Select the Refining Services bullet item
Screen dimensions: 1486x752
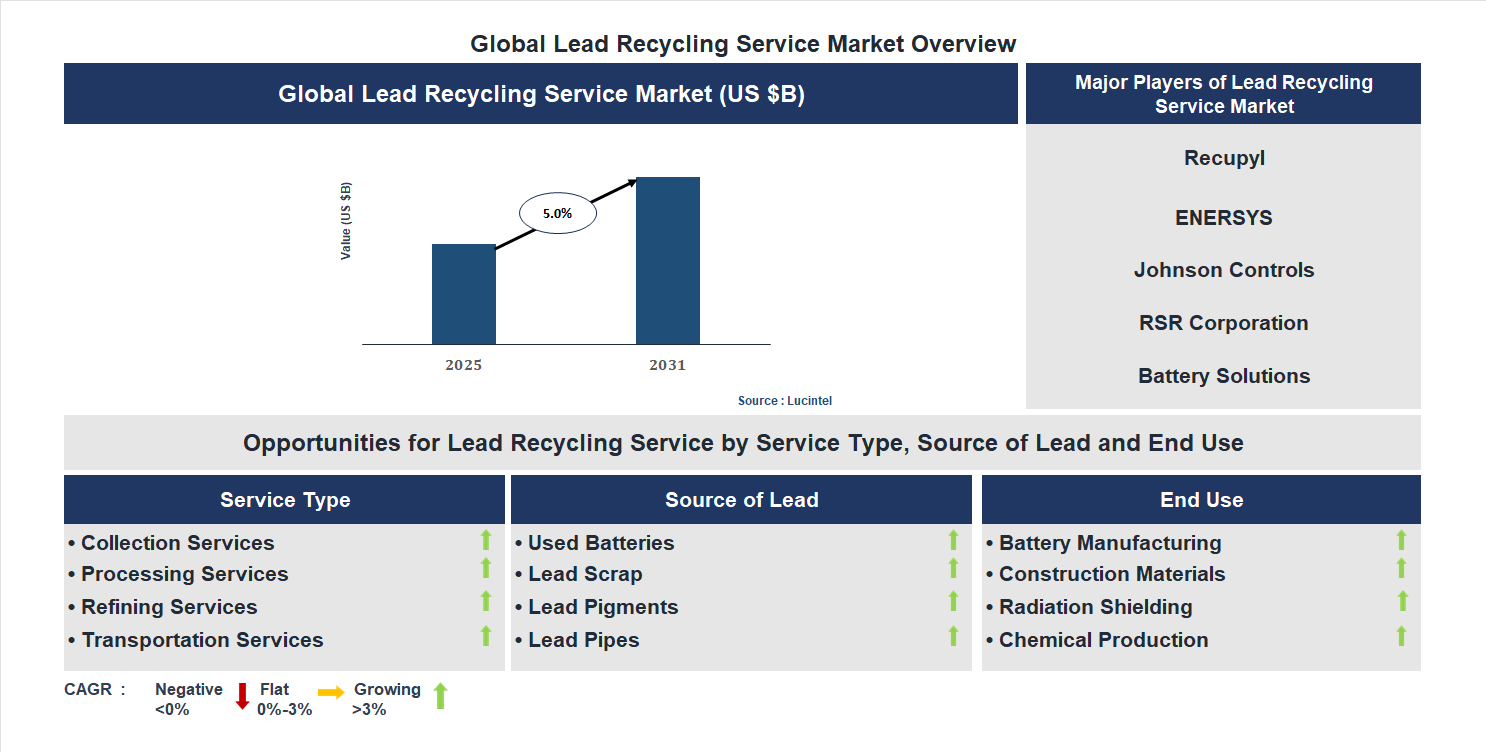pyautogui.click(x=168, y=607)
